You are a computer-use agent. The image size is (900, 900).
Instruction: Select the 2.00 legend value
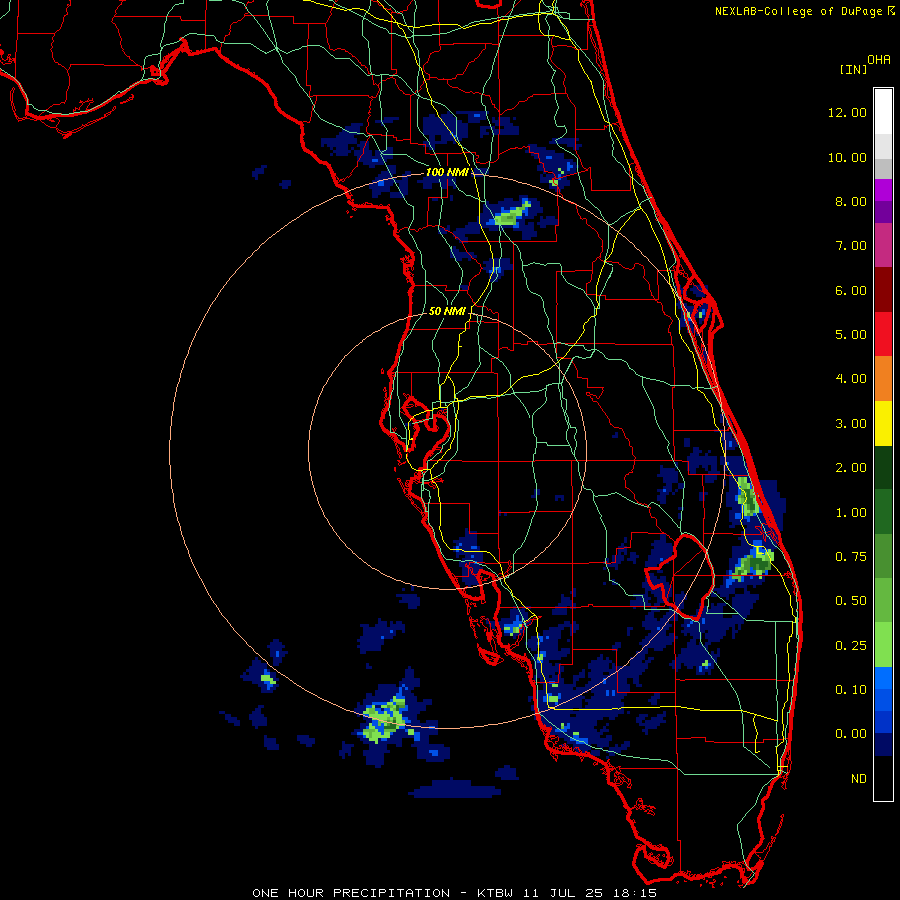click(851, 468)
